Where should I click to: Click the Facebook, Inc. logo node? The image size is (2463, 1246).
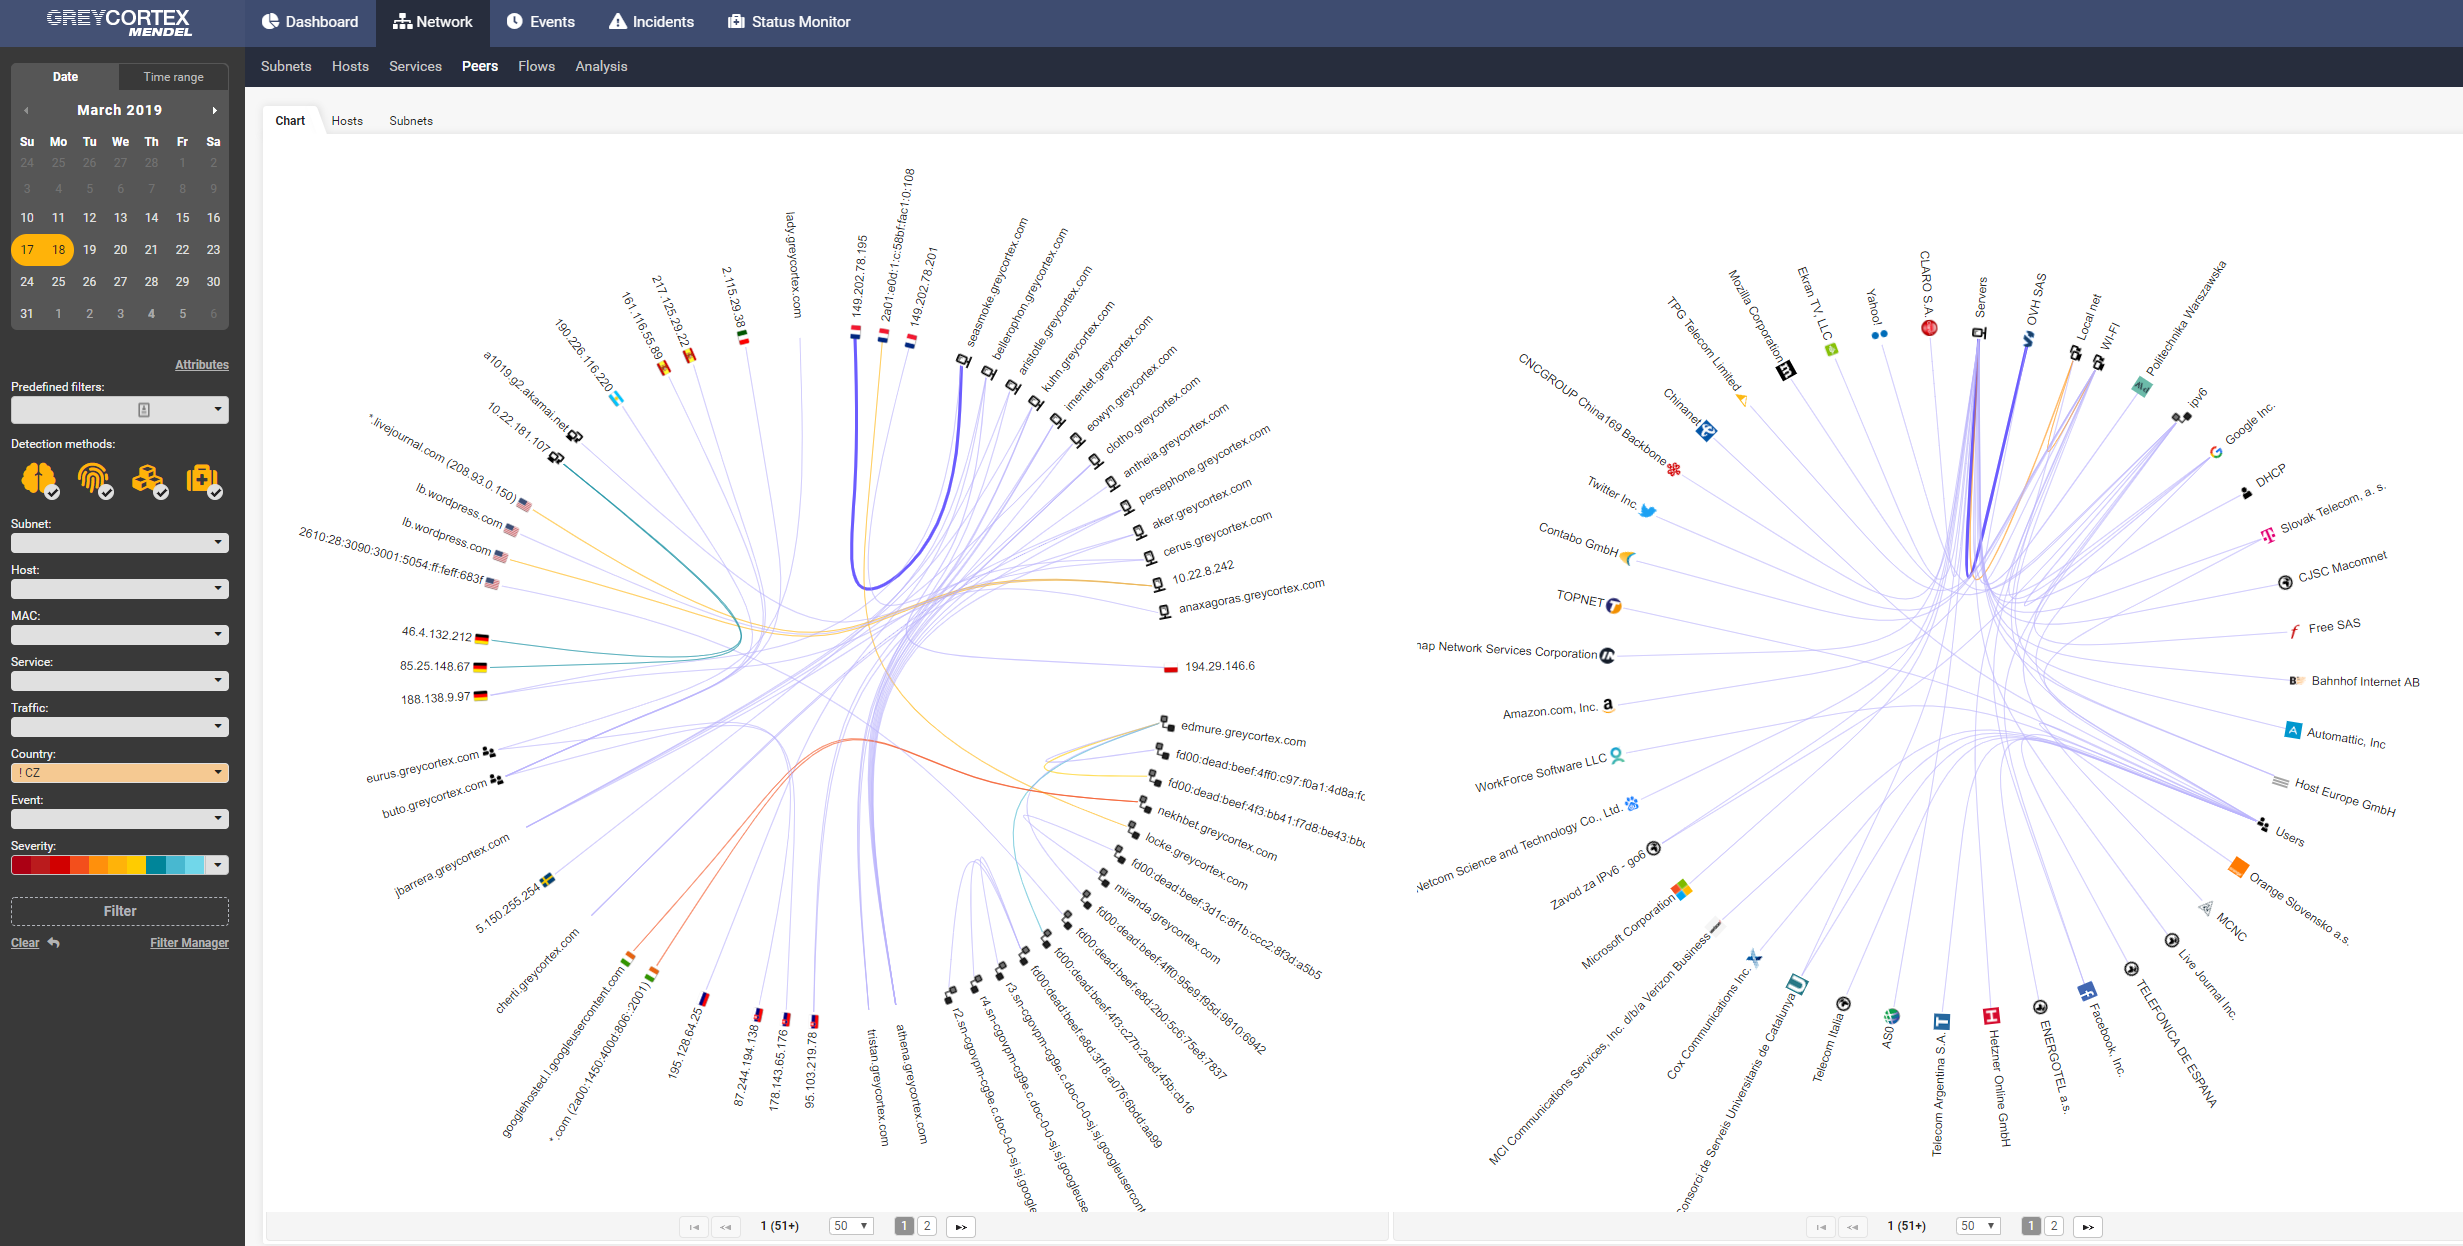[2087, 991]
